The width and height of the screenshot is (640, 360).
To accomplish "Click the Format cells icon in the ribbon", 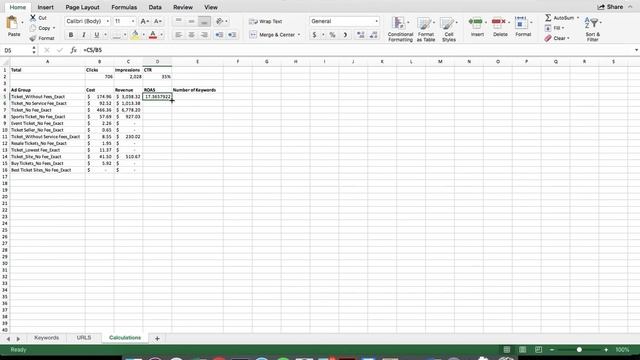I will coord(521,23).
